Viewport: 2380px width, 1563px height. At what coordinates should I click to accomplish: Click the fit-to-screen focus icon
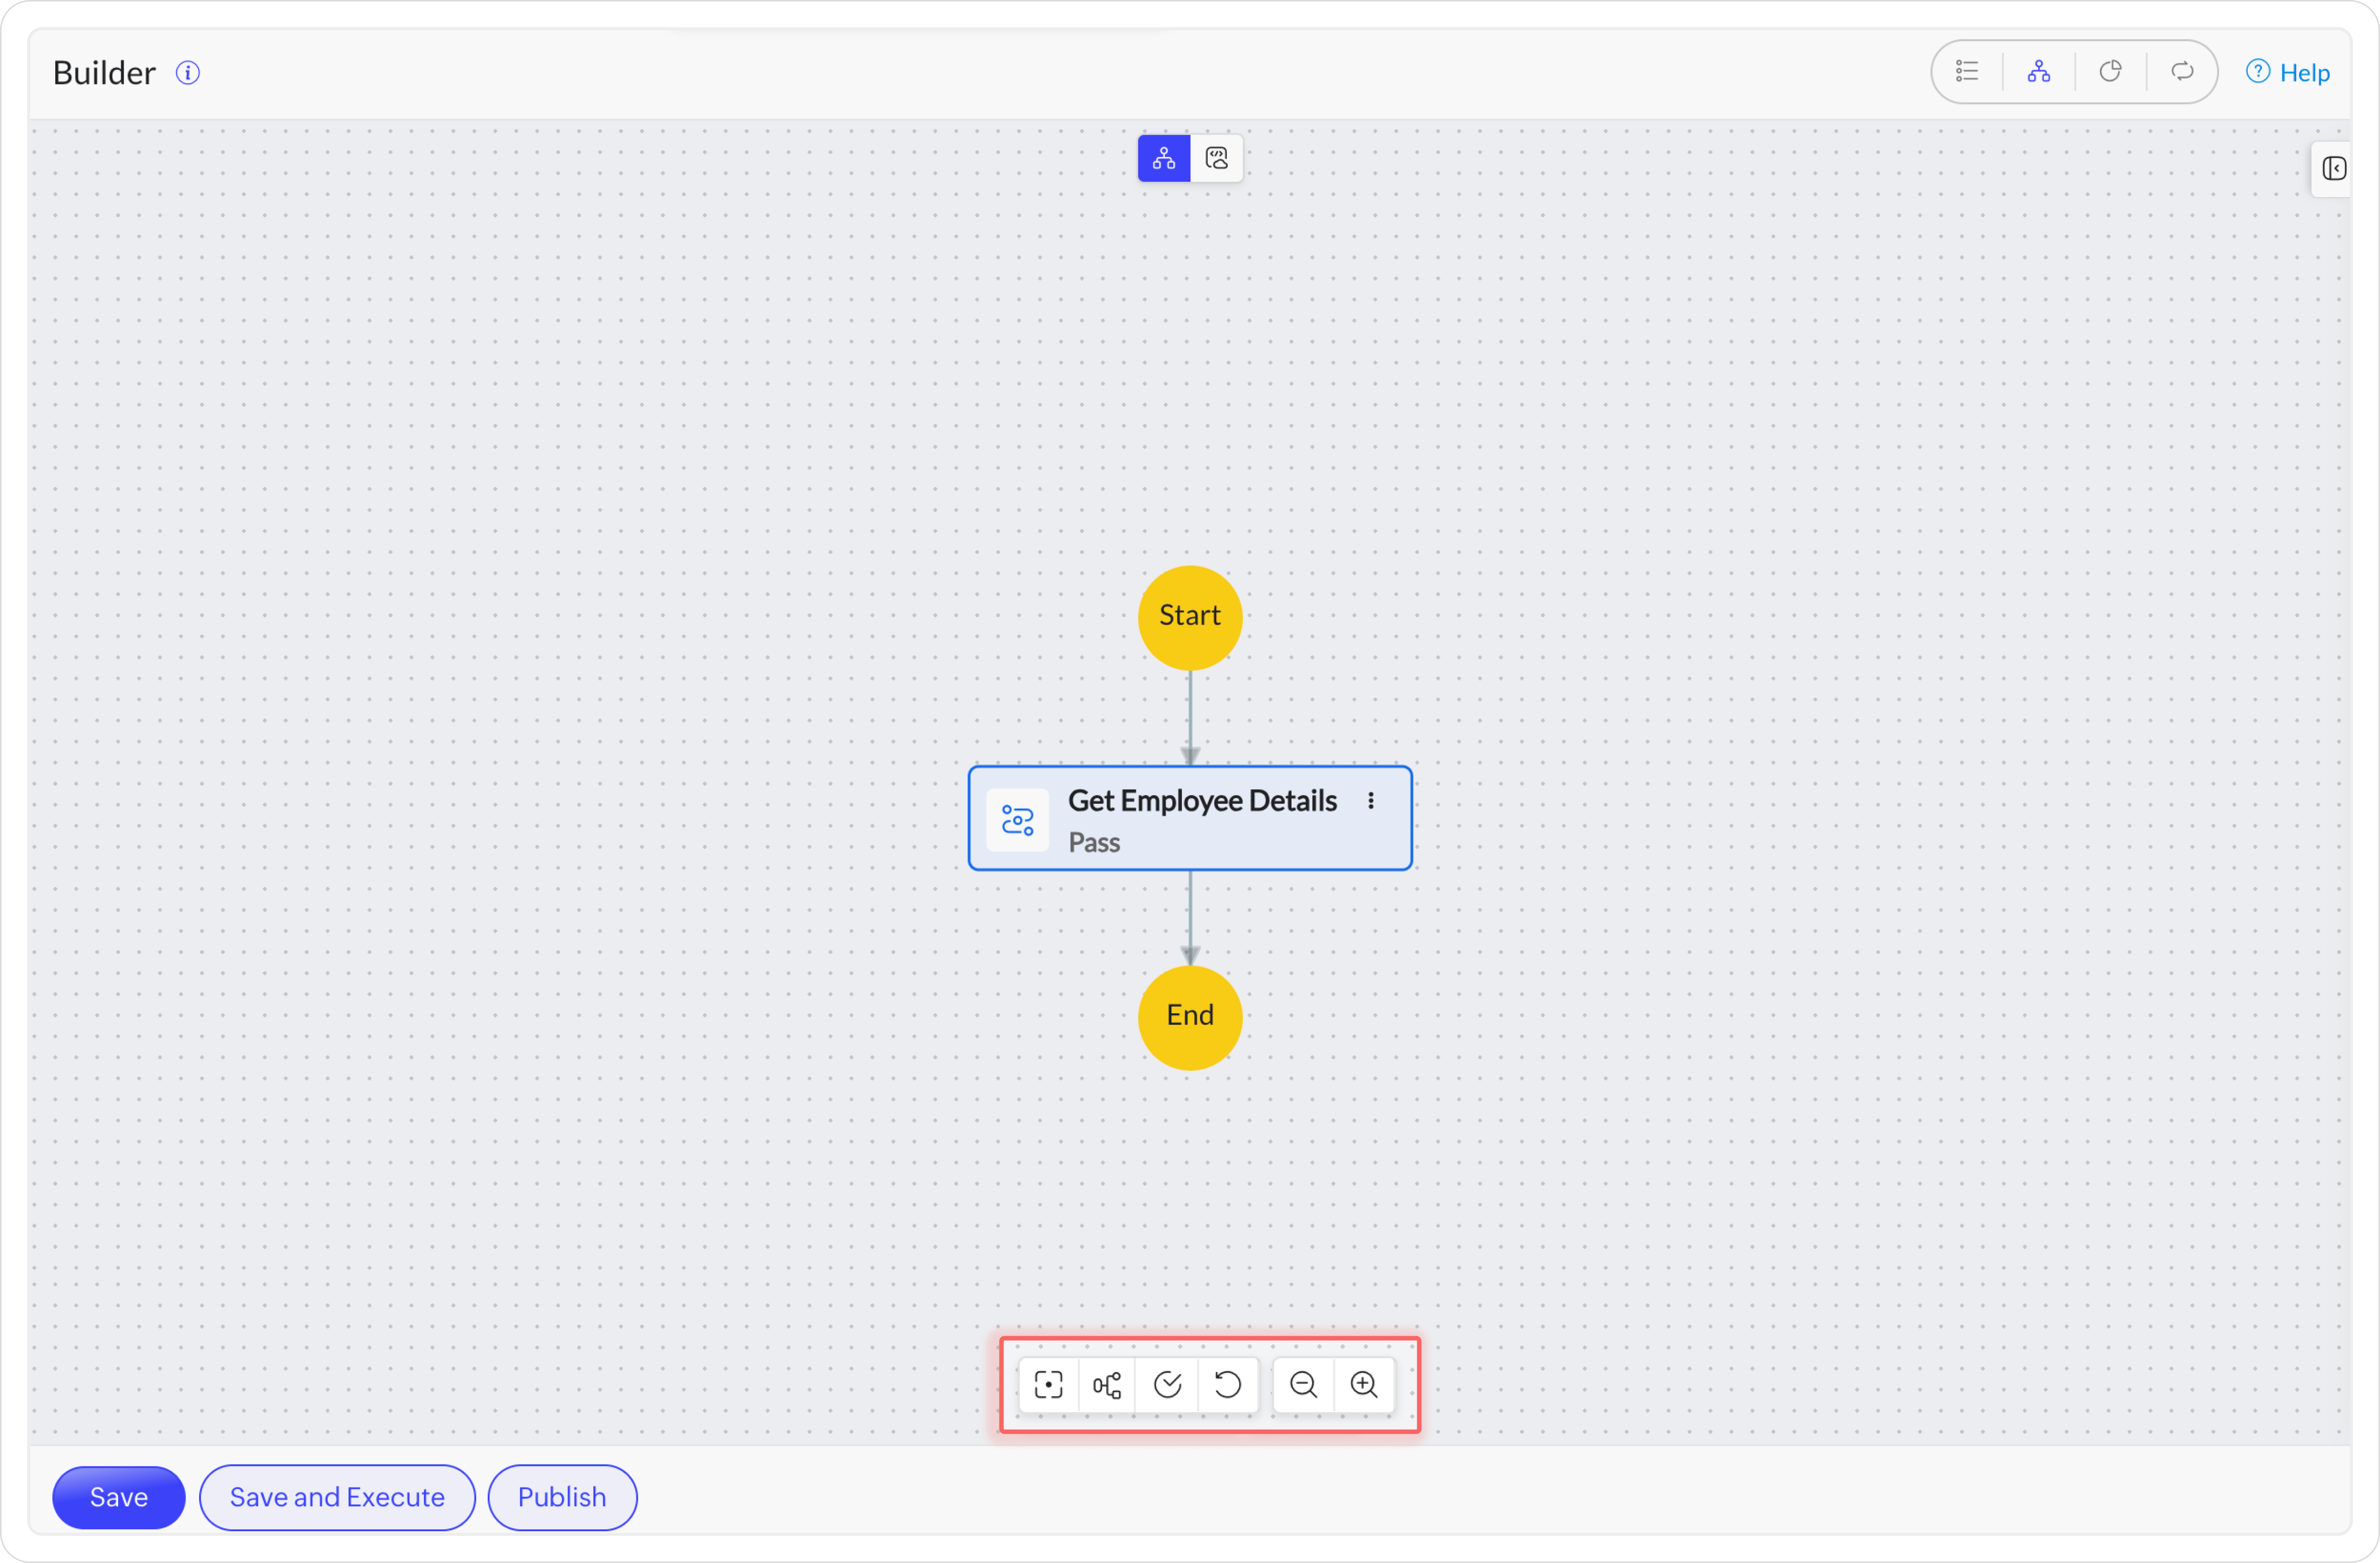click(1048, 1385)
